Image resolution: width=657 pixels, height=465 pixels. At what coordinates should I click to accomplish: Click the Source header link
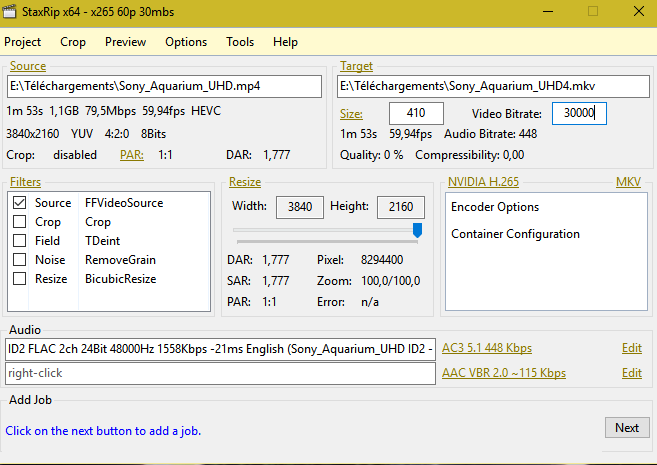(x=28, y=66)
